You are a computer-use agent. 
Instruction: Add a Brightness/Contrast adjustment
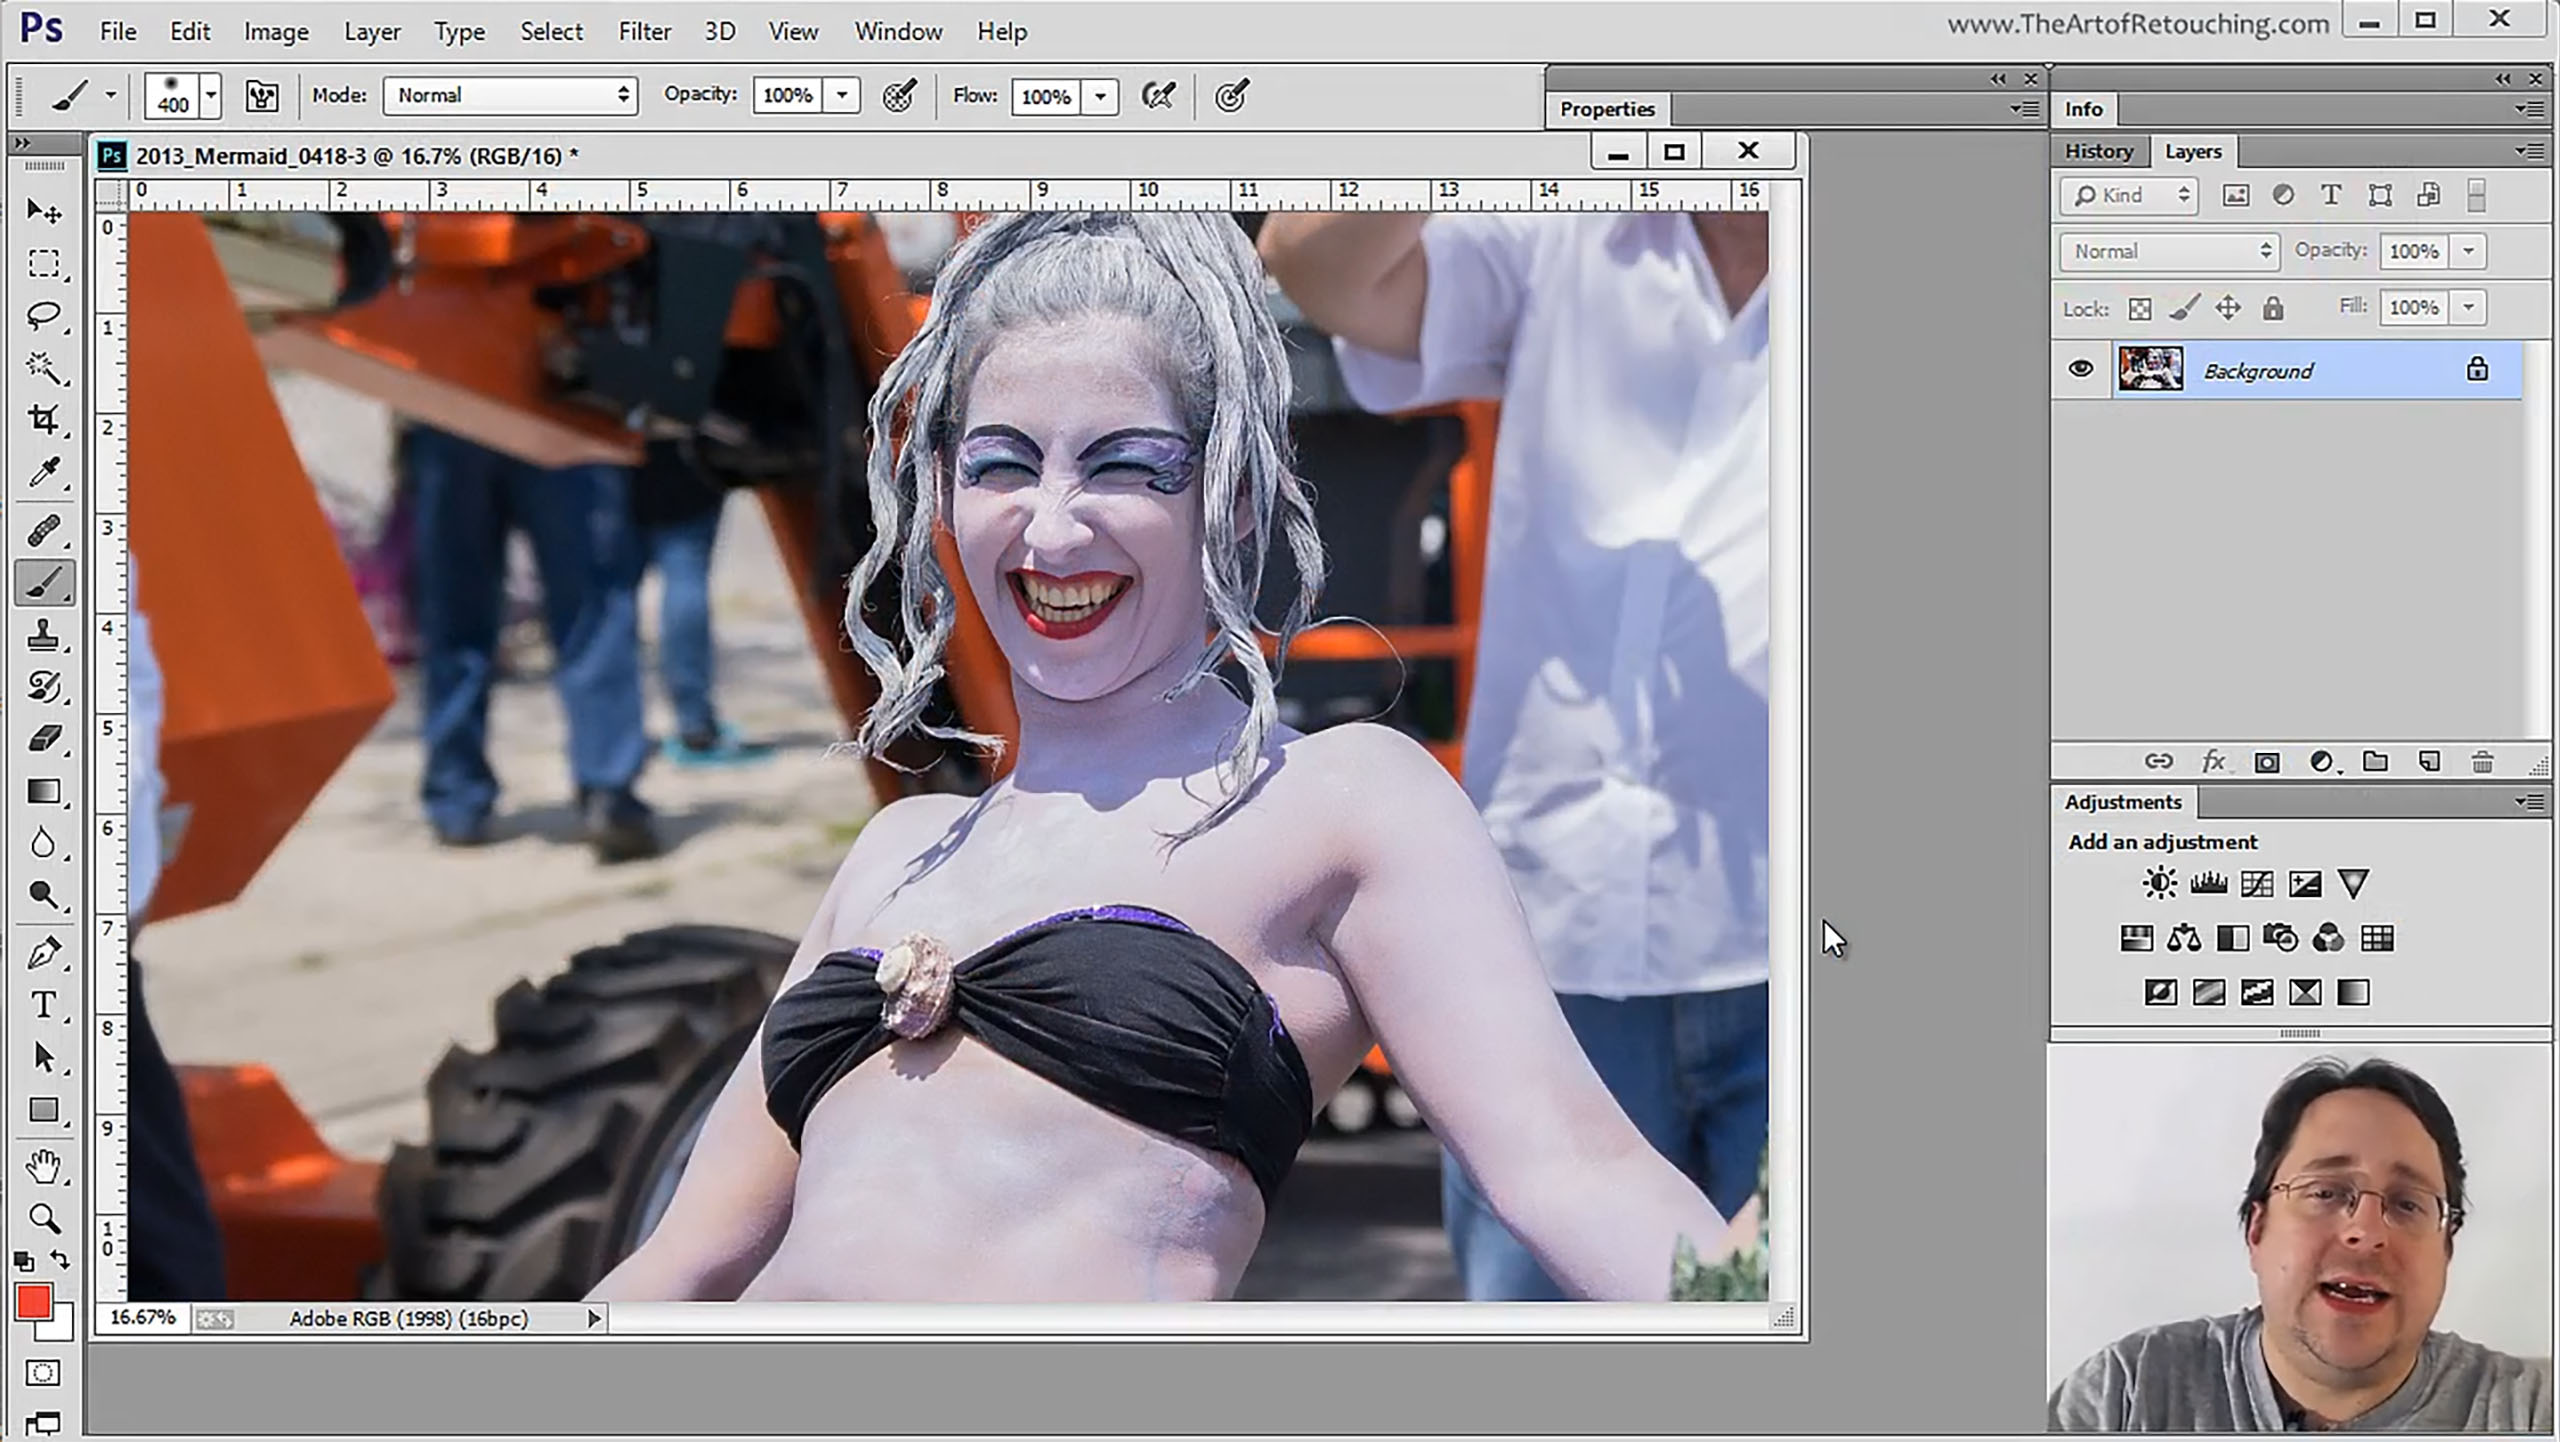(2160, 883)
